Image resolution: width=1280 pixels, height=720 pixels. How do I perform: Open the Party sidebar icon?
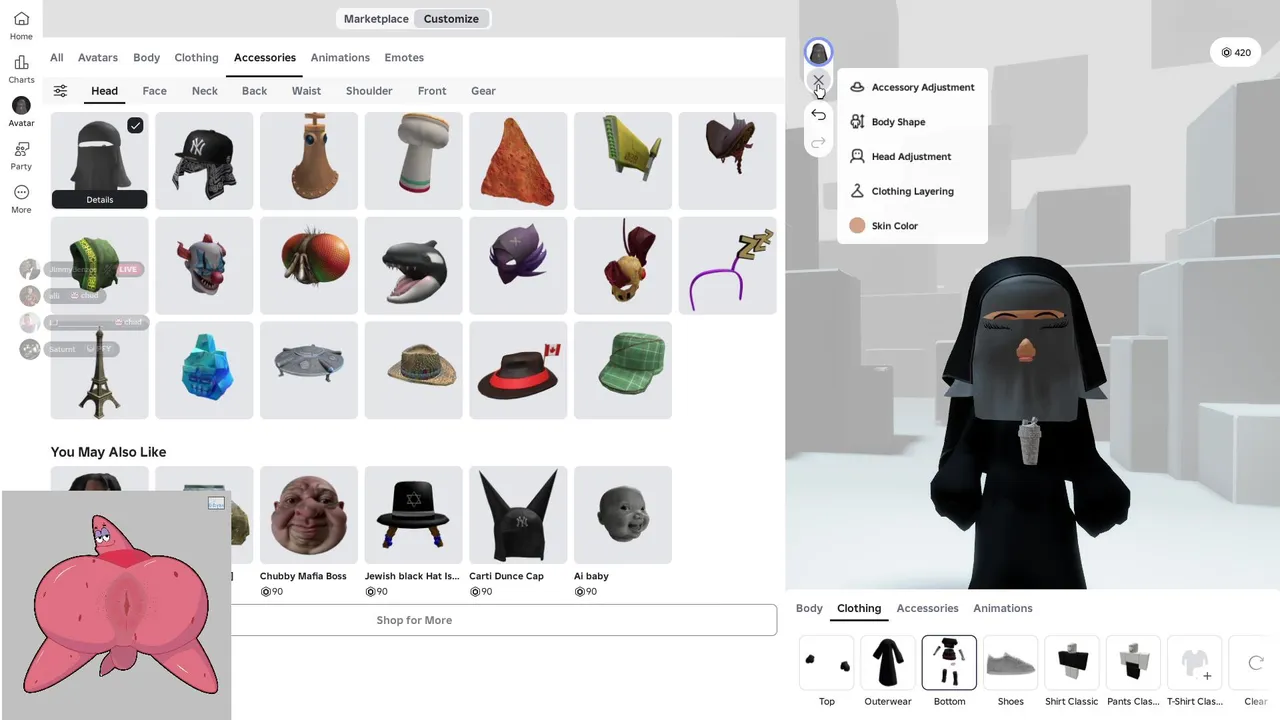[x=21, y=155]
